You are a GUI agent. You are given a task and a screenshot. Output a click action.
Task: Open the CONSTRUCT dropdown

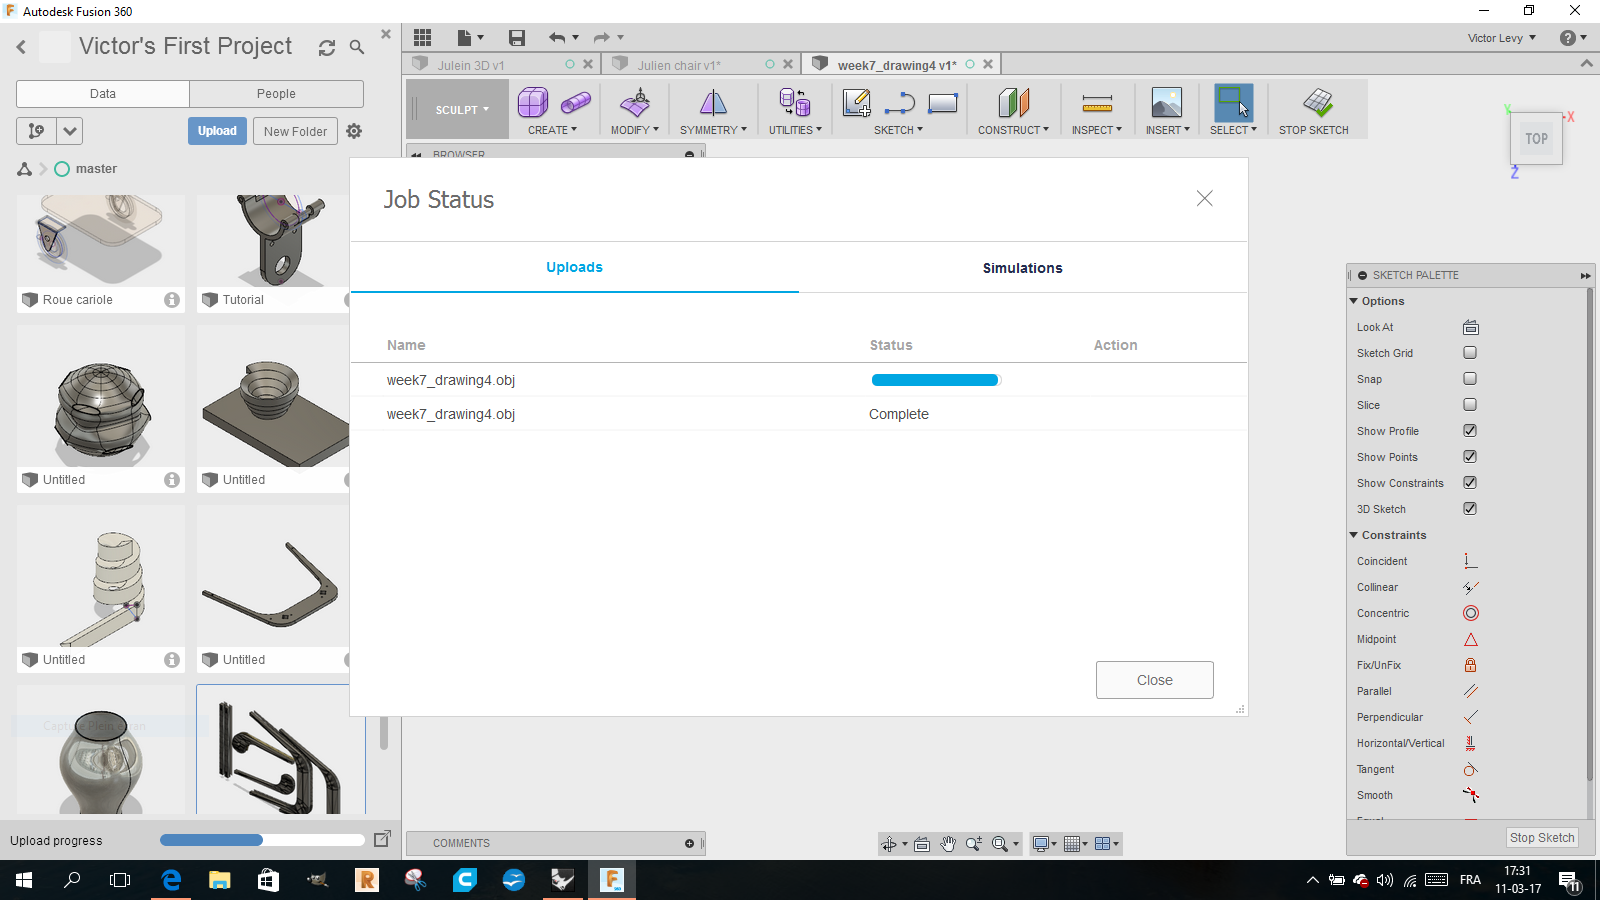1013,130
